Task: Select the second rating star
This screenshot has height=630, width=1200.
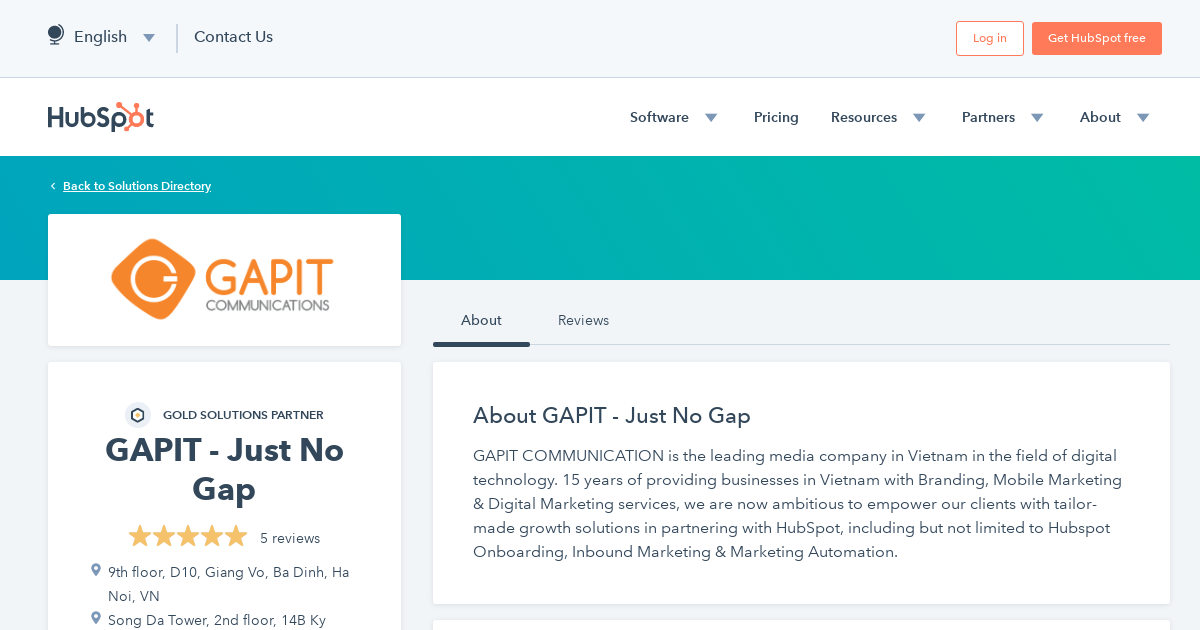Action: pyautogui.click(x=163, y=536)
